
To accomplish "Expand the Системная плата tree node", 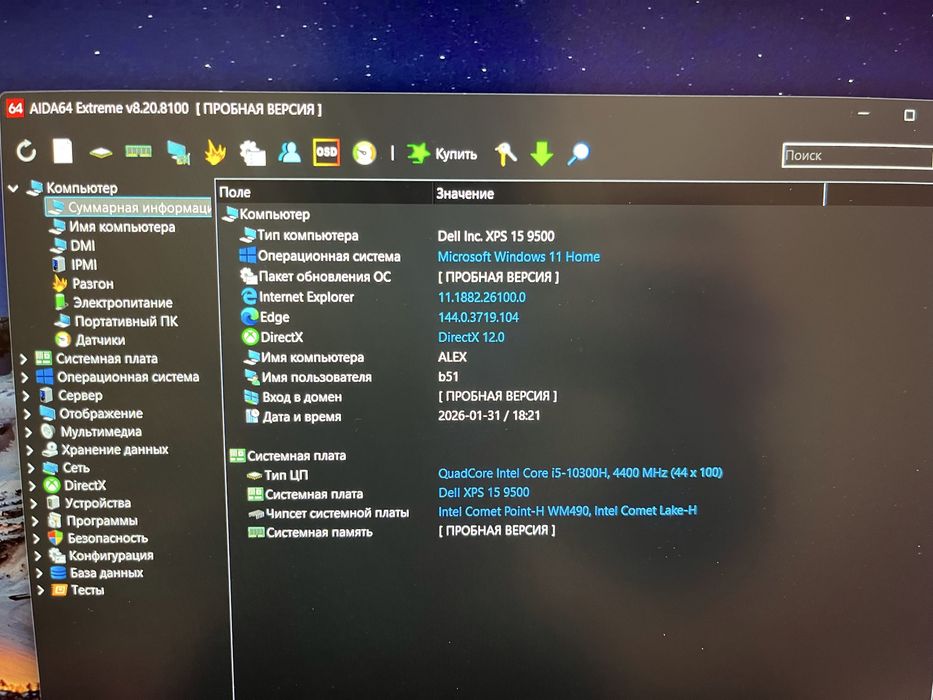I will (x=23, y=359).
